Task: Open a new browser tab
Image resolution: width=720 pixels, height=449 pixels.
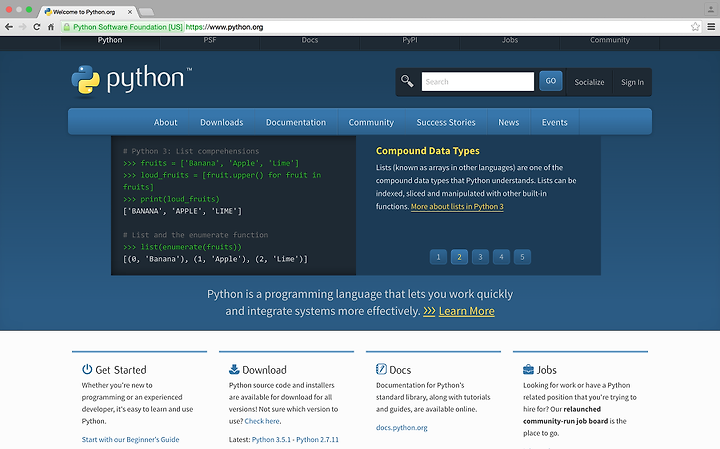Action: click(146, 12)
